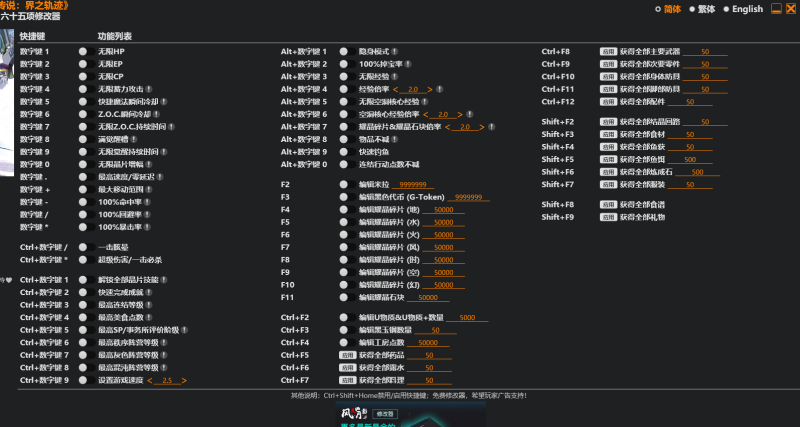Toggle 编辑黑色代币 (G-Token) switch
Image resolution: width=800 pixels, height=427 pixels.
(348, 197)
